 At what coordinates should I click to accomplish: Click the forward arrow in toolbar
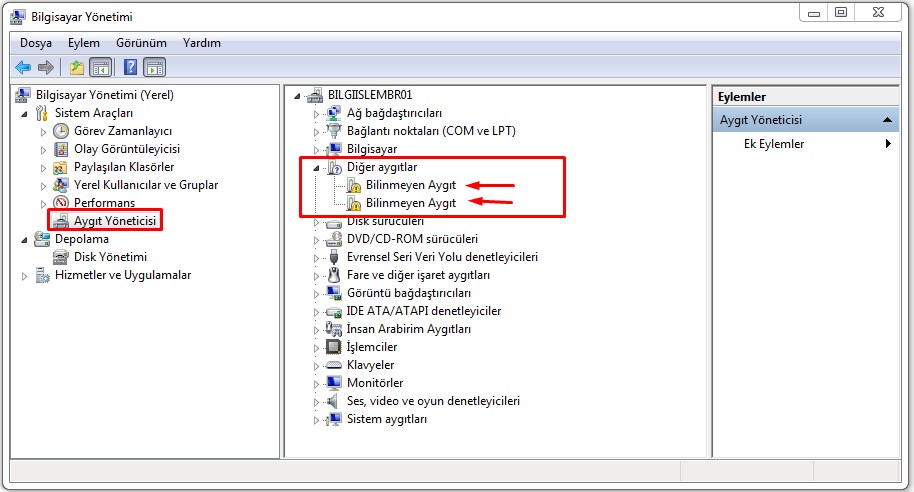[45, 67]
